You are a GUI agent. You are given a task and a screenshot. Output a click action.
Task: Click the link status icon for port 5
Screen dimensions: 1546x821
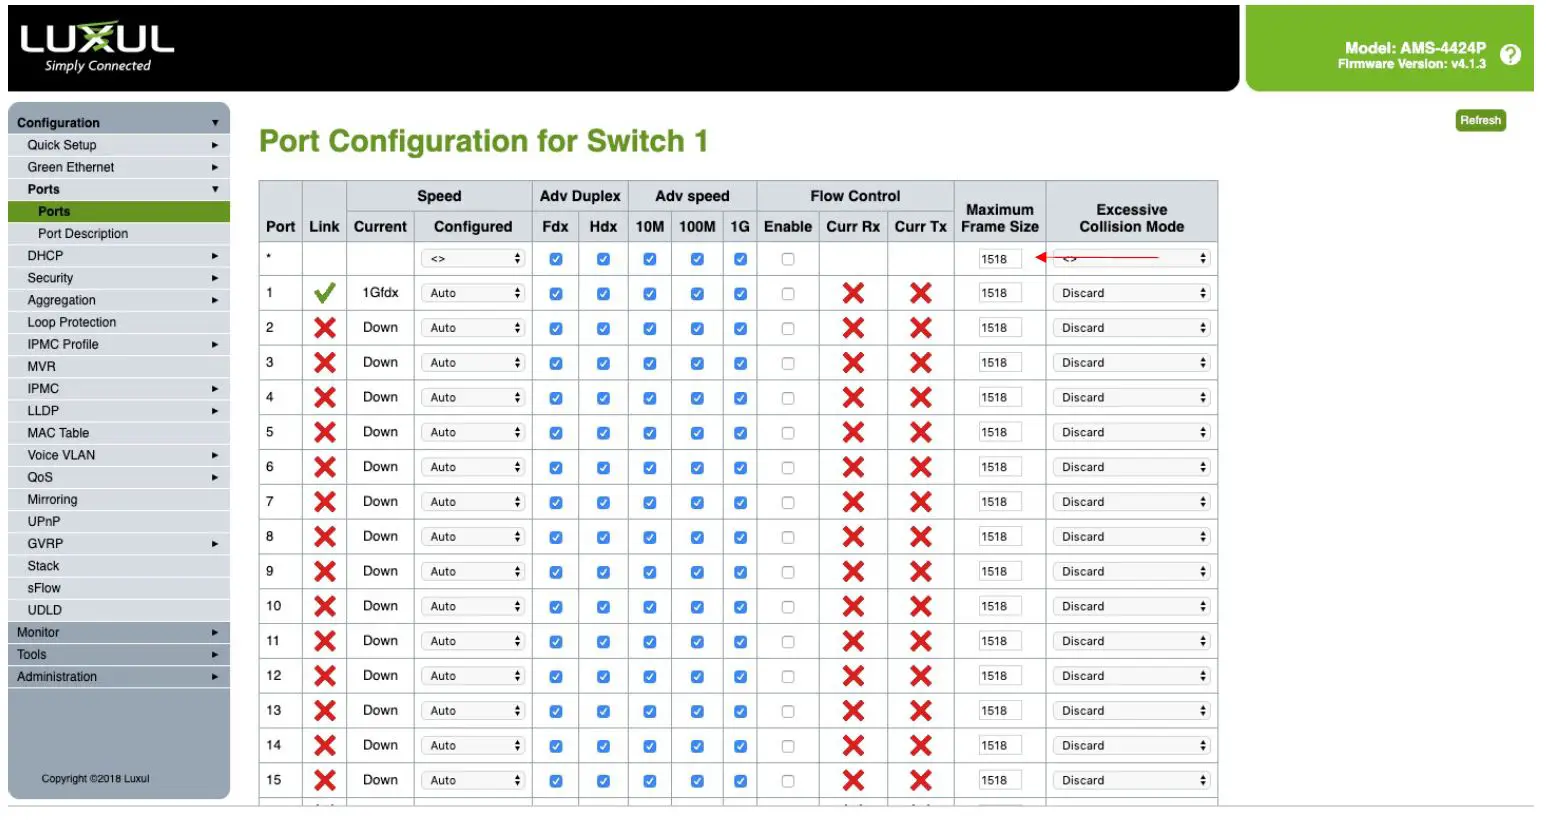tap(324, 432)
